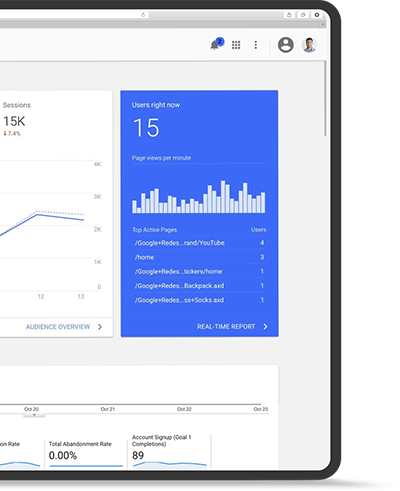Click the grey account circle icon
Screen dimensions: 400x491
click(x=286, y=45)
